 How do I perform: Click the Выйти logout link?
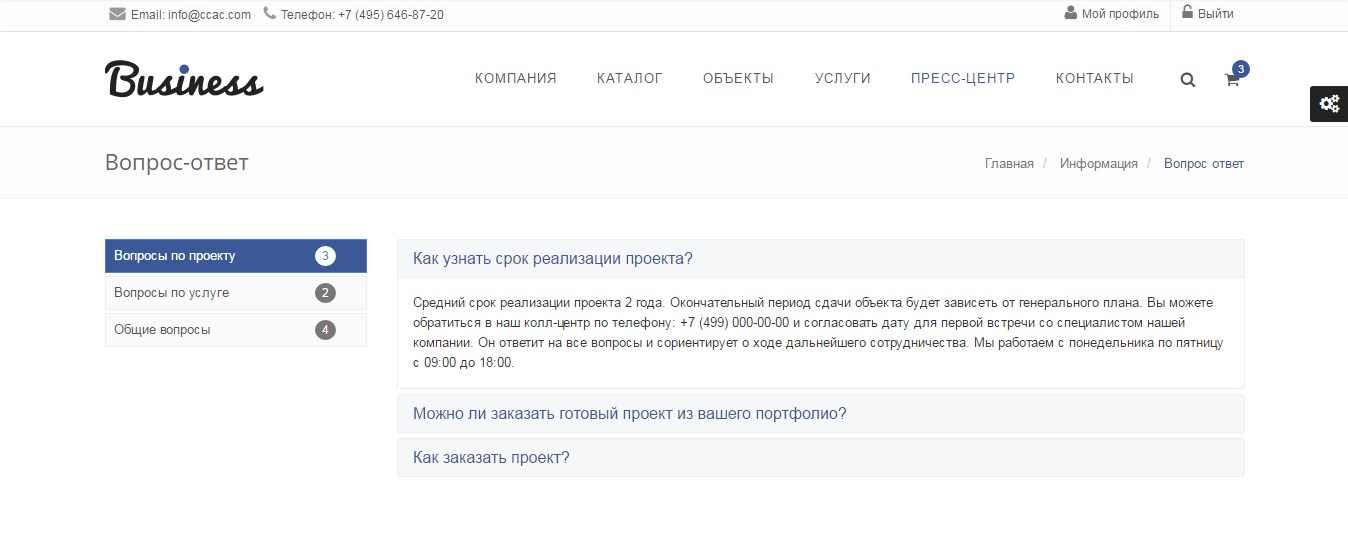coord(1215,14)
